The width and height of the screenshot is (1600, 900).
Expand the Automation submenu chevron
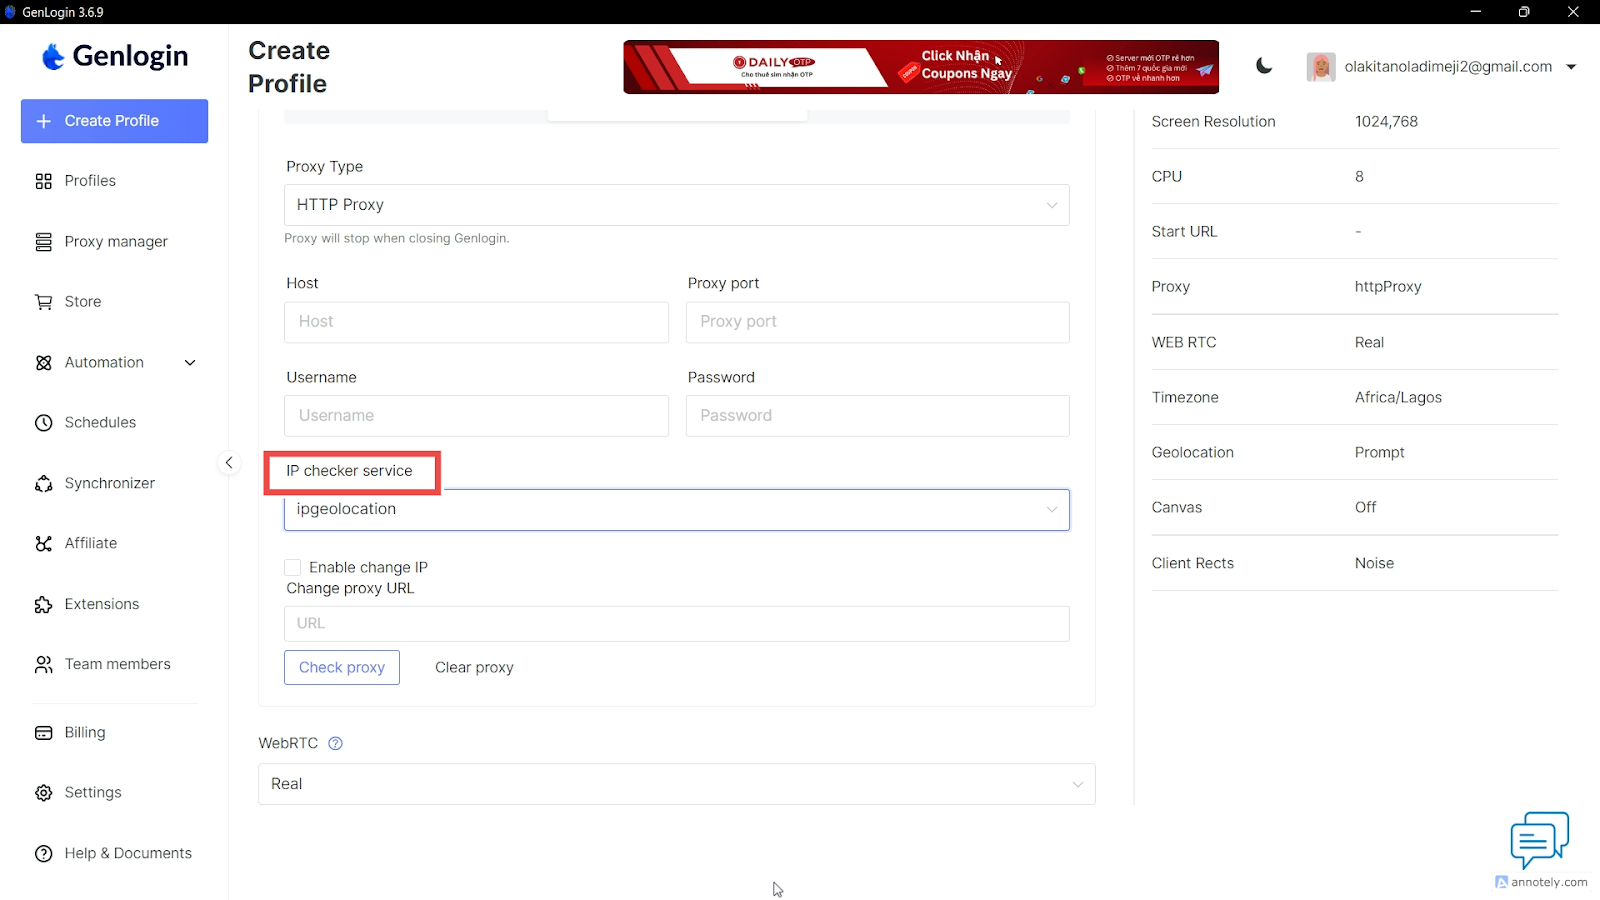[x=190, y=363]
